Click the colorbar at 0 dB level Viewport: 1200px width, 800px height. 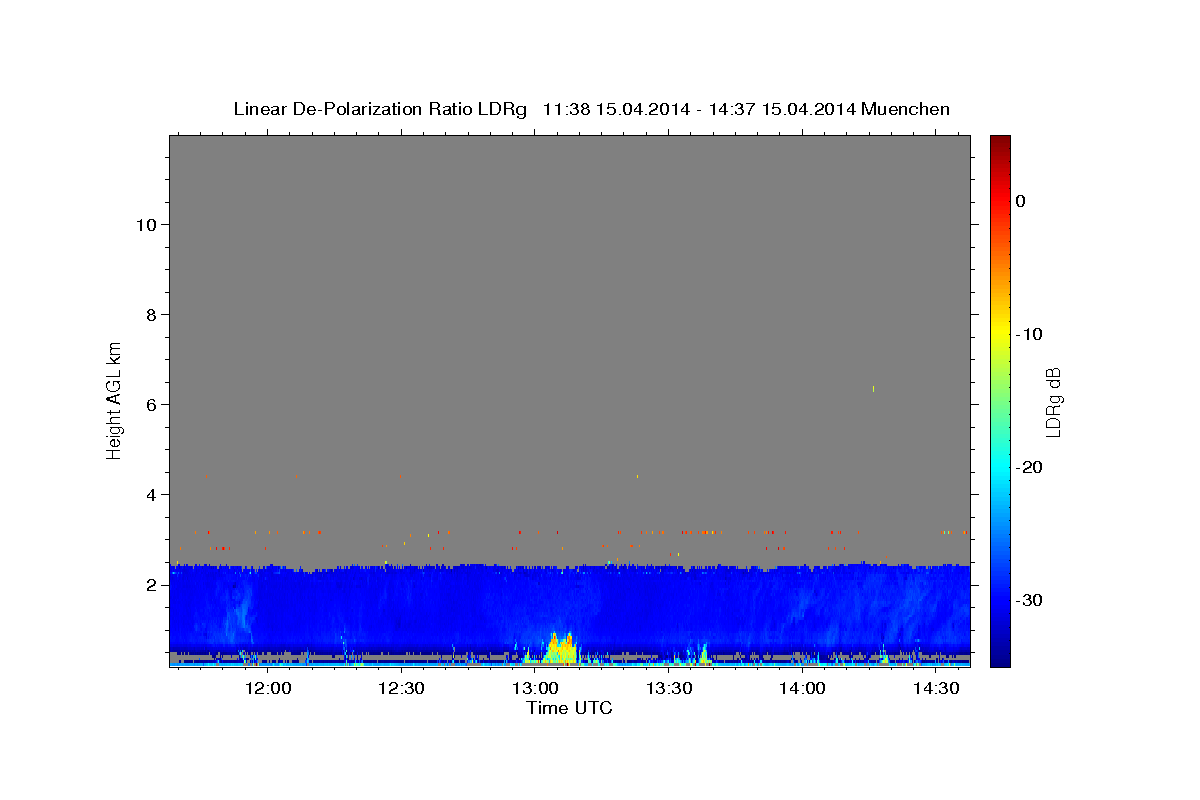point(1000,201)
